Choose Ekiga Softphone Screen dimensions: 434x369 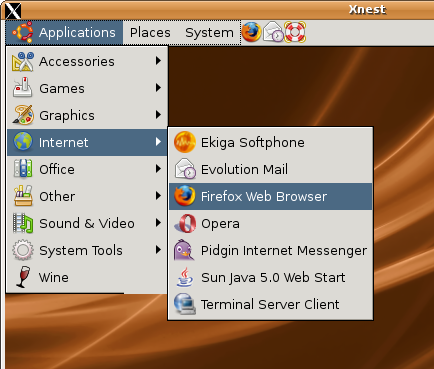[270, 142]
